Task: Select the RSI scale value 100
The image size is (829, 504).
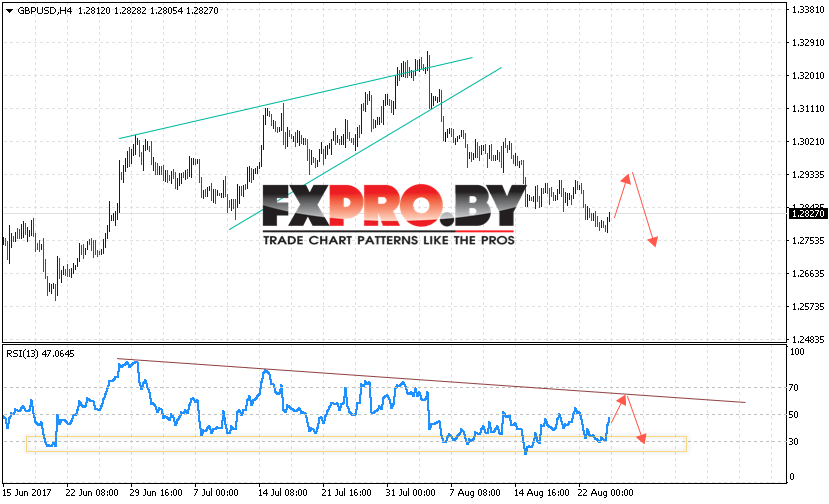Action: tap(796, 352)
